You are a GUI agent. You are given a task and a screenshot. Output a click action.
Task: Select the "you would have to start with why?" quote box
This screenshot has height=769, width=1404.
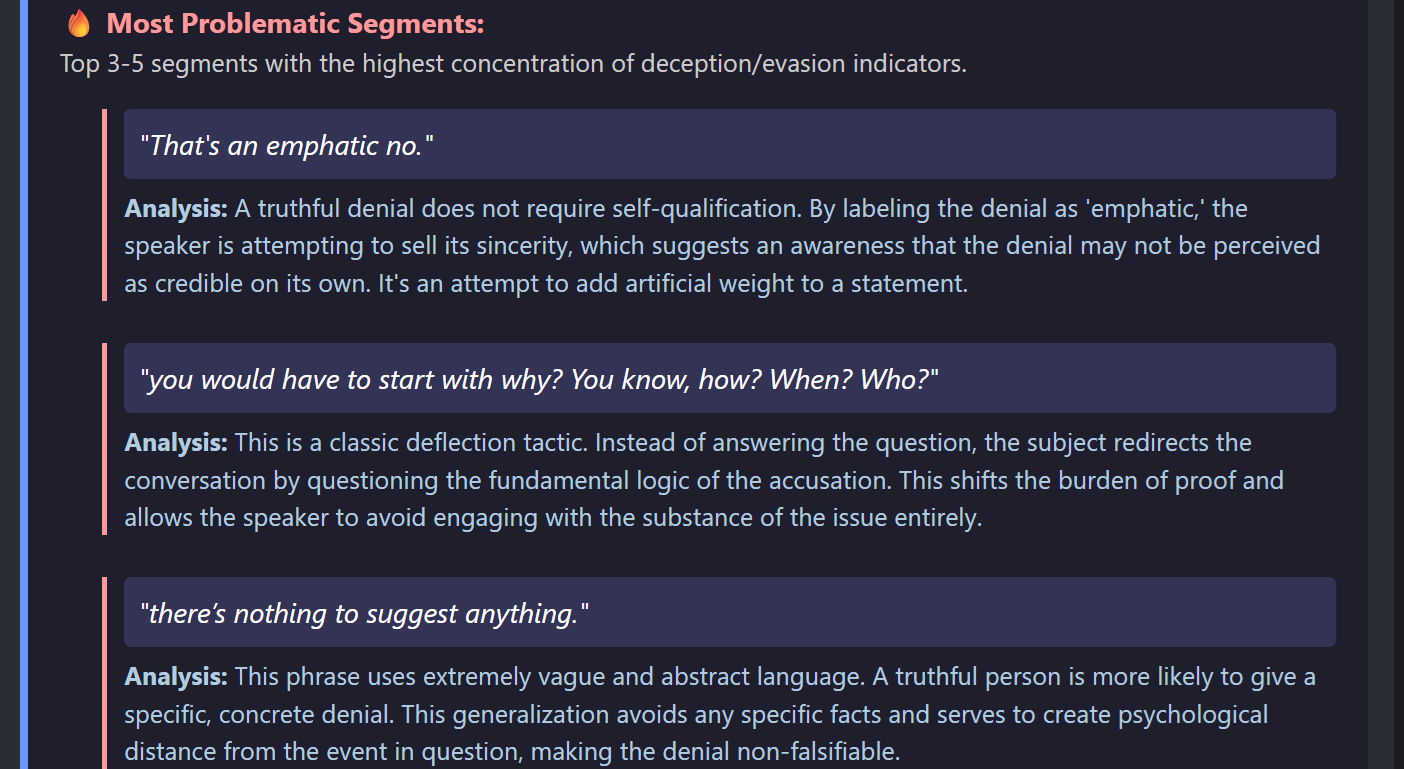(x=729, y=378)
